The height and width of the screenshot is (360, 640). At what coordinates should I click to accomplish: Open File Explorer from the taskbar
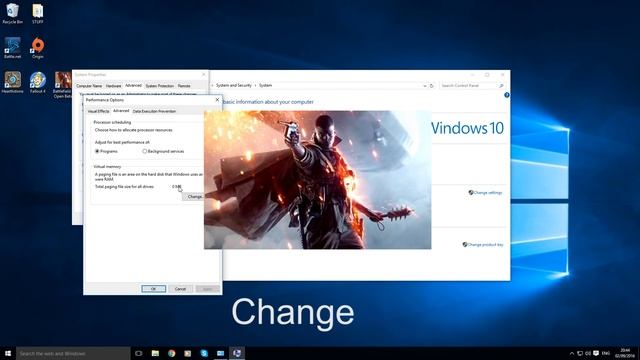[155, 353]
